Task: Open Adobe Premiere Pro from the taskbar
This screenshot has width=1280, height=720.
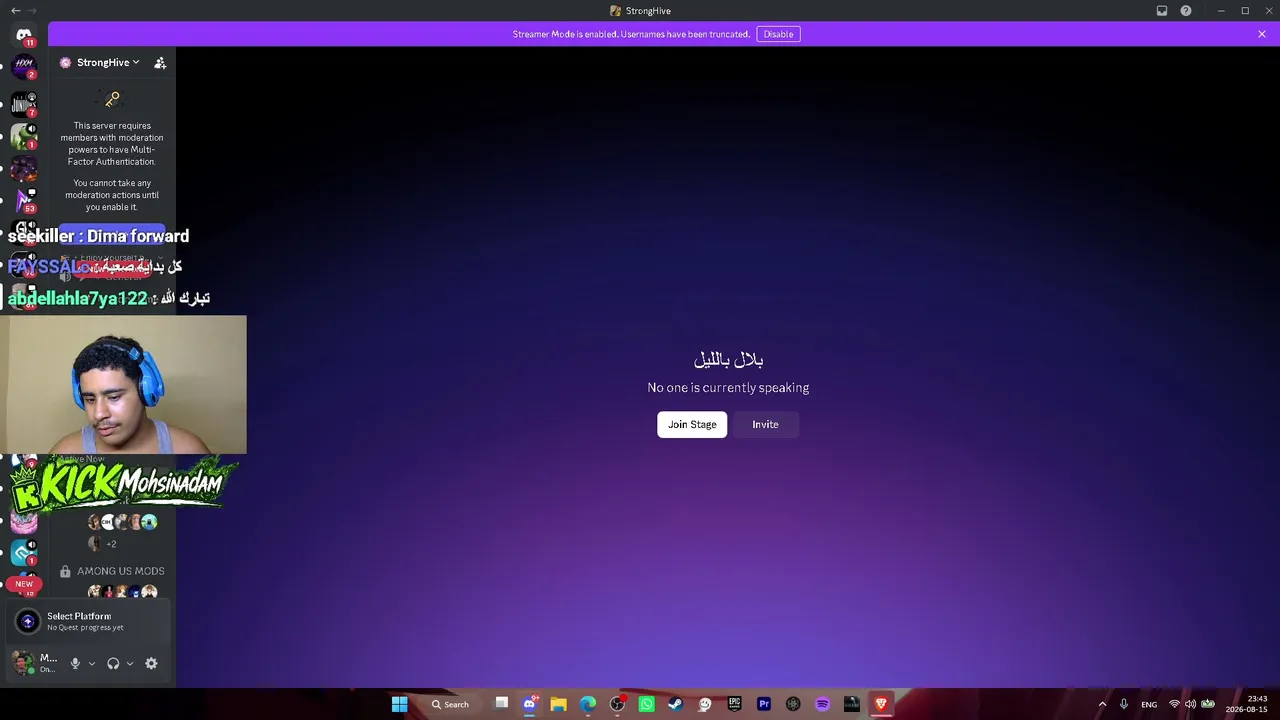Action: click(x=764, y=704)
